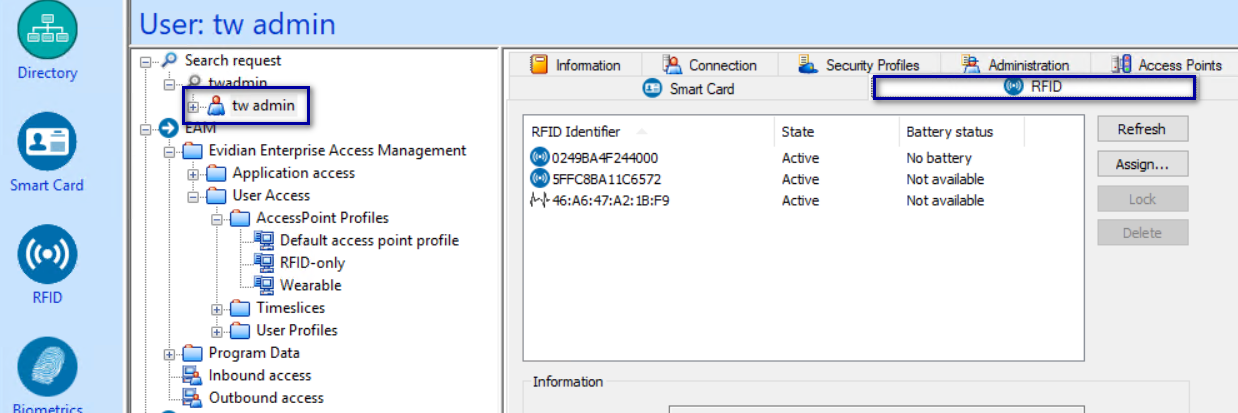Open the Smart Card sidebar icon
Viewport: 1238px width, 413px height.
coord(47,142)
